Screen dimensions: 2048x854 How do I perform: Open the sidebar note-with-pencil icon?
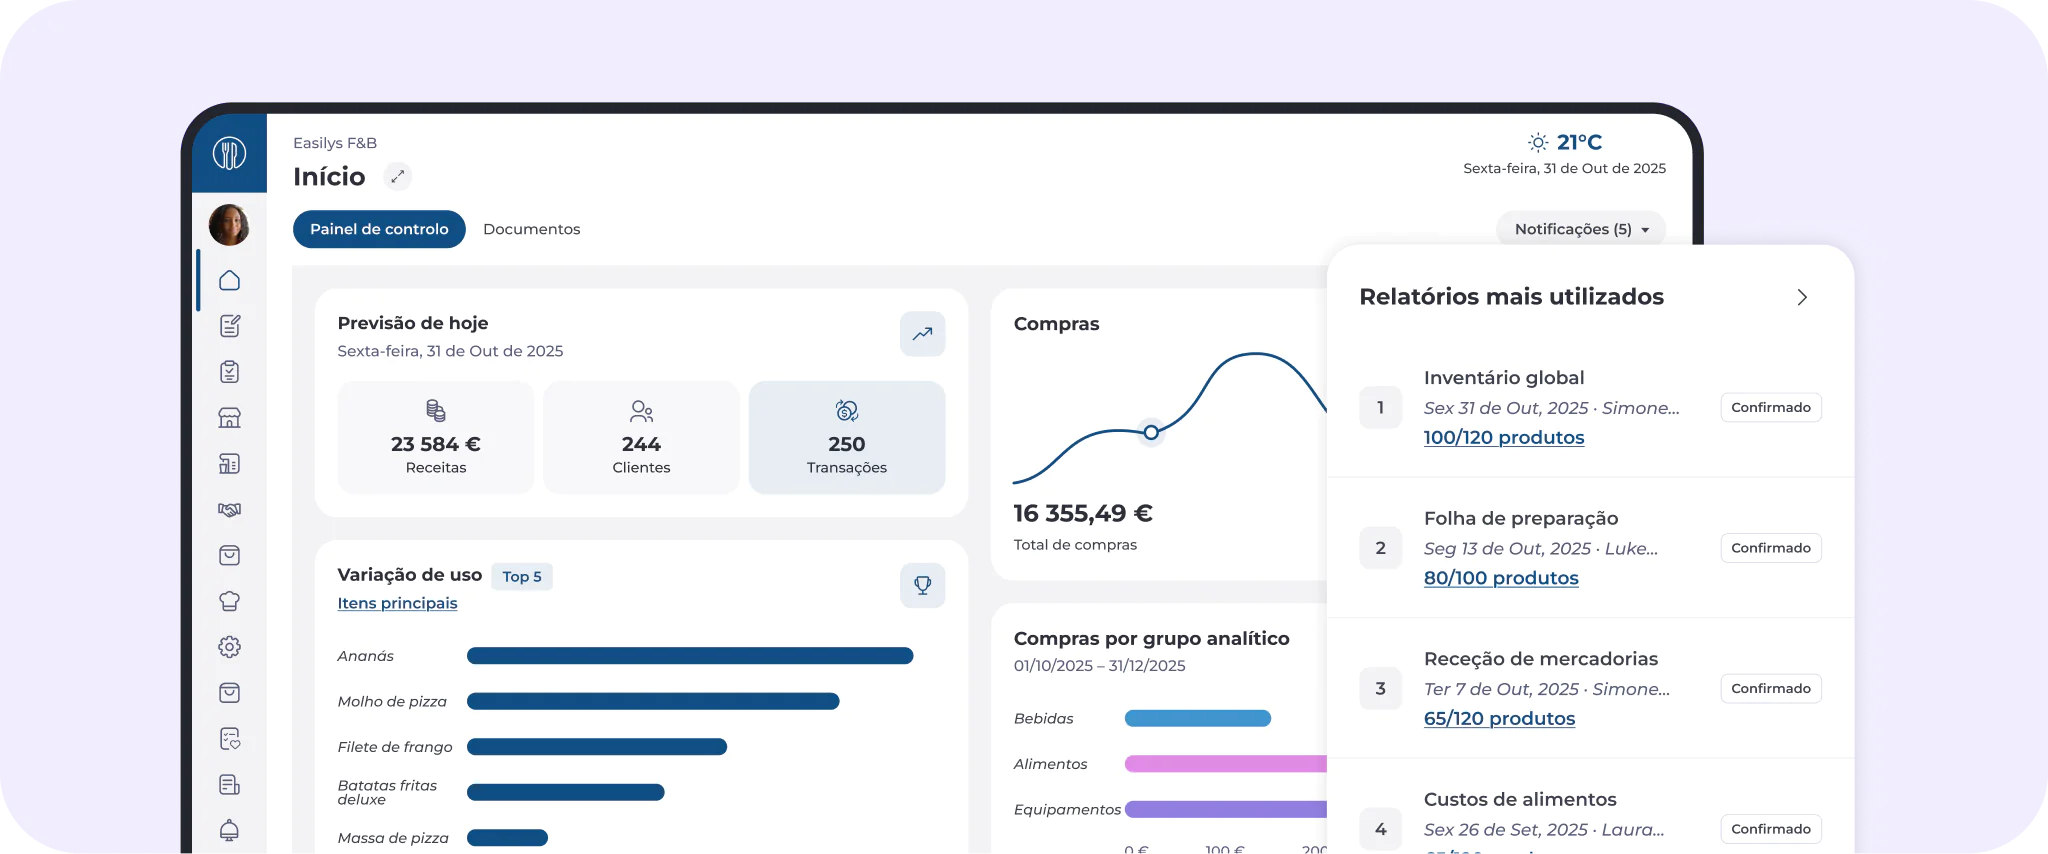[x=229, y=326]
